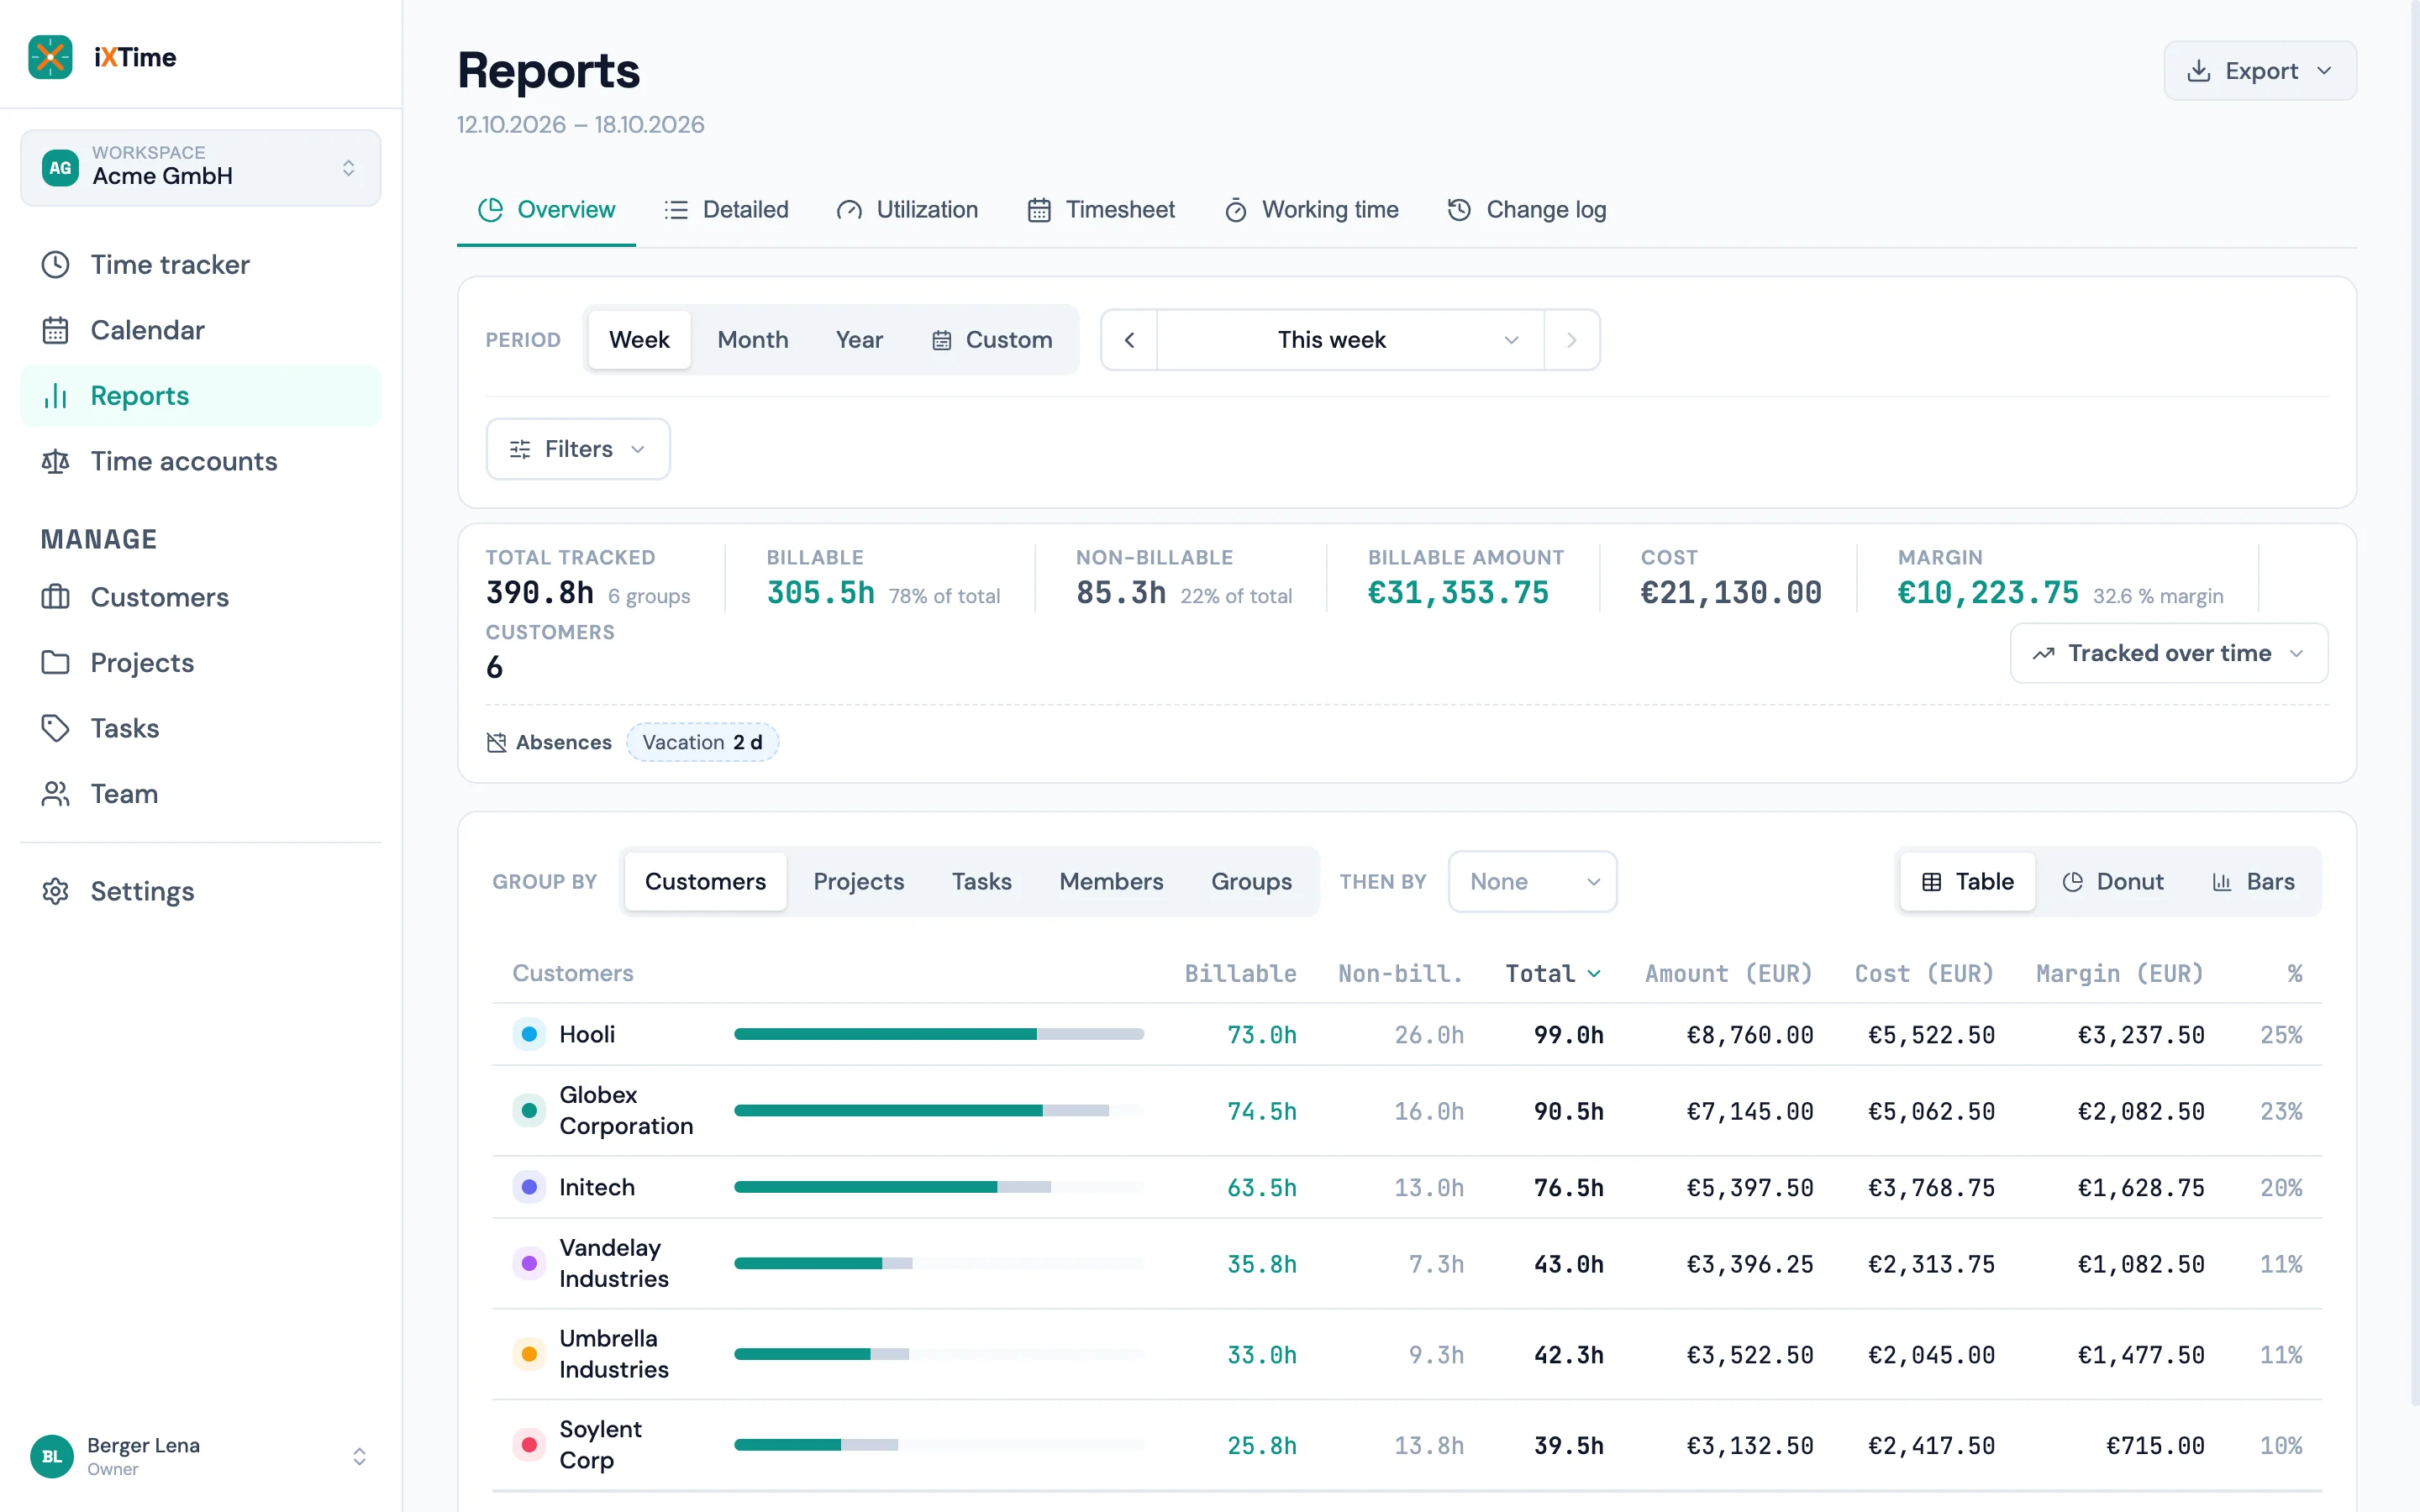2420x1512 pixels.
Task: Group by Groups
Action: coord(1251,882)
